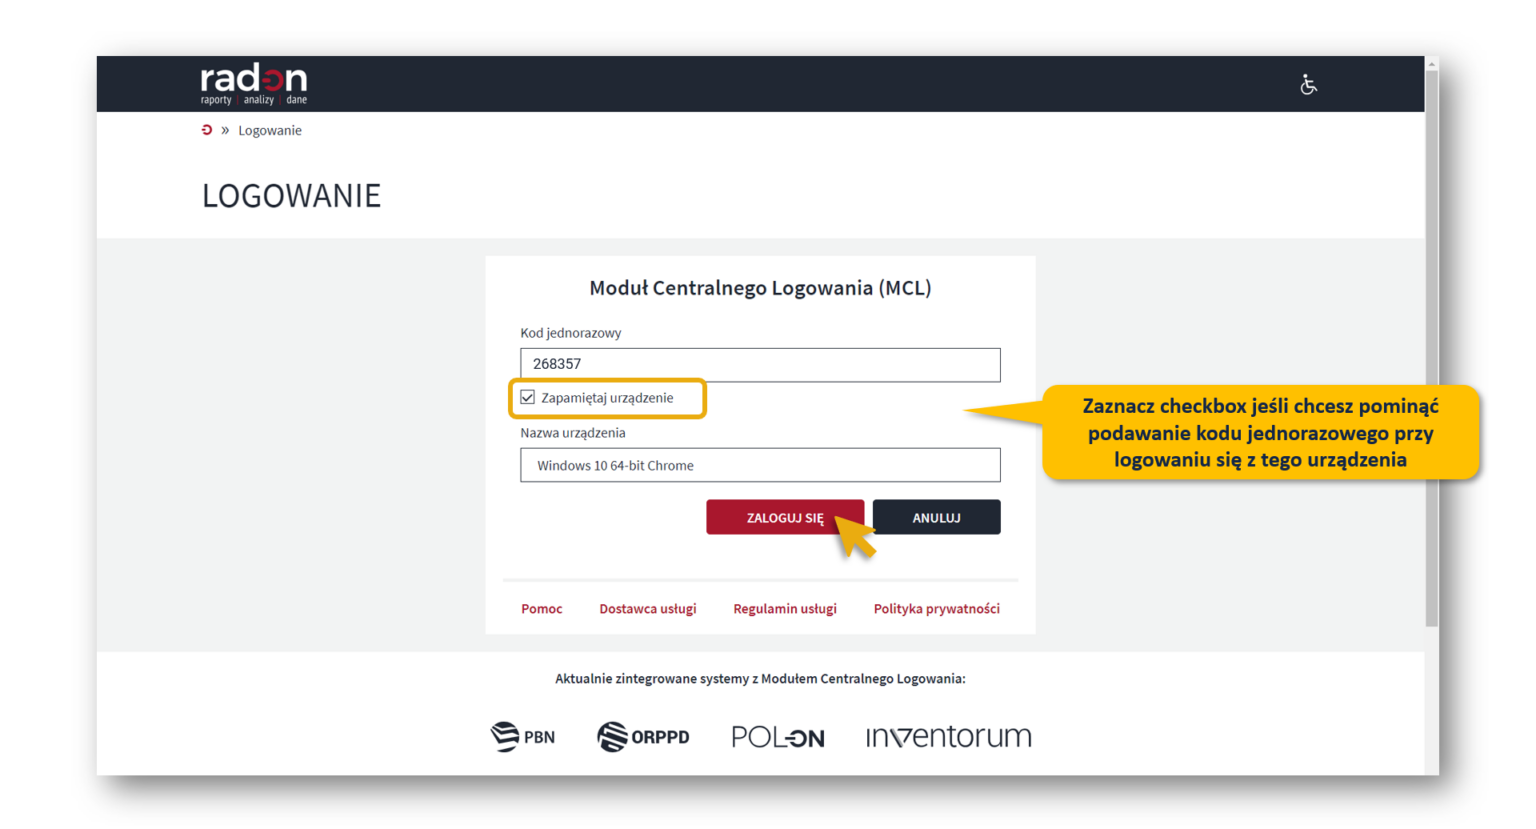The width and height of the screenshot is (1536, 829).
Task: Open the Polityka prywatności link
Action: click(x=936, y=609)
